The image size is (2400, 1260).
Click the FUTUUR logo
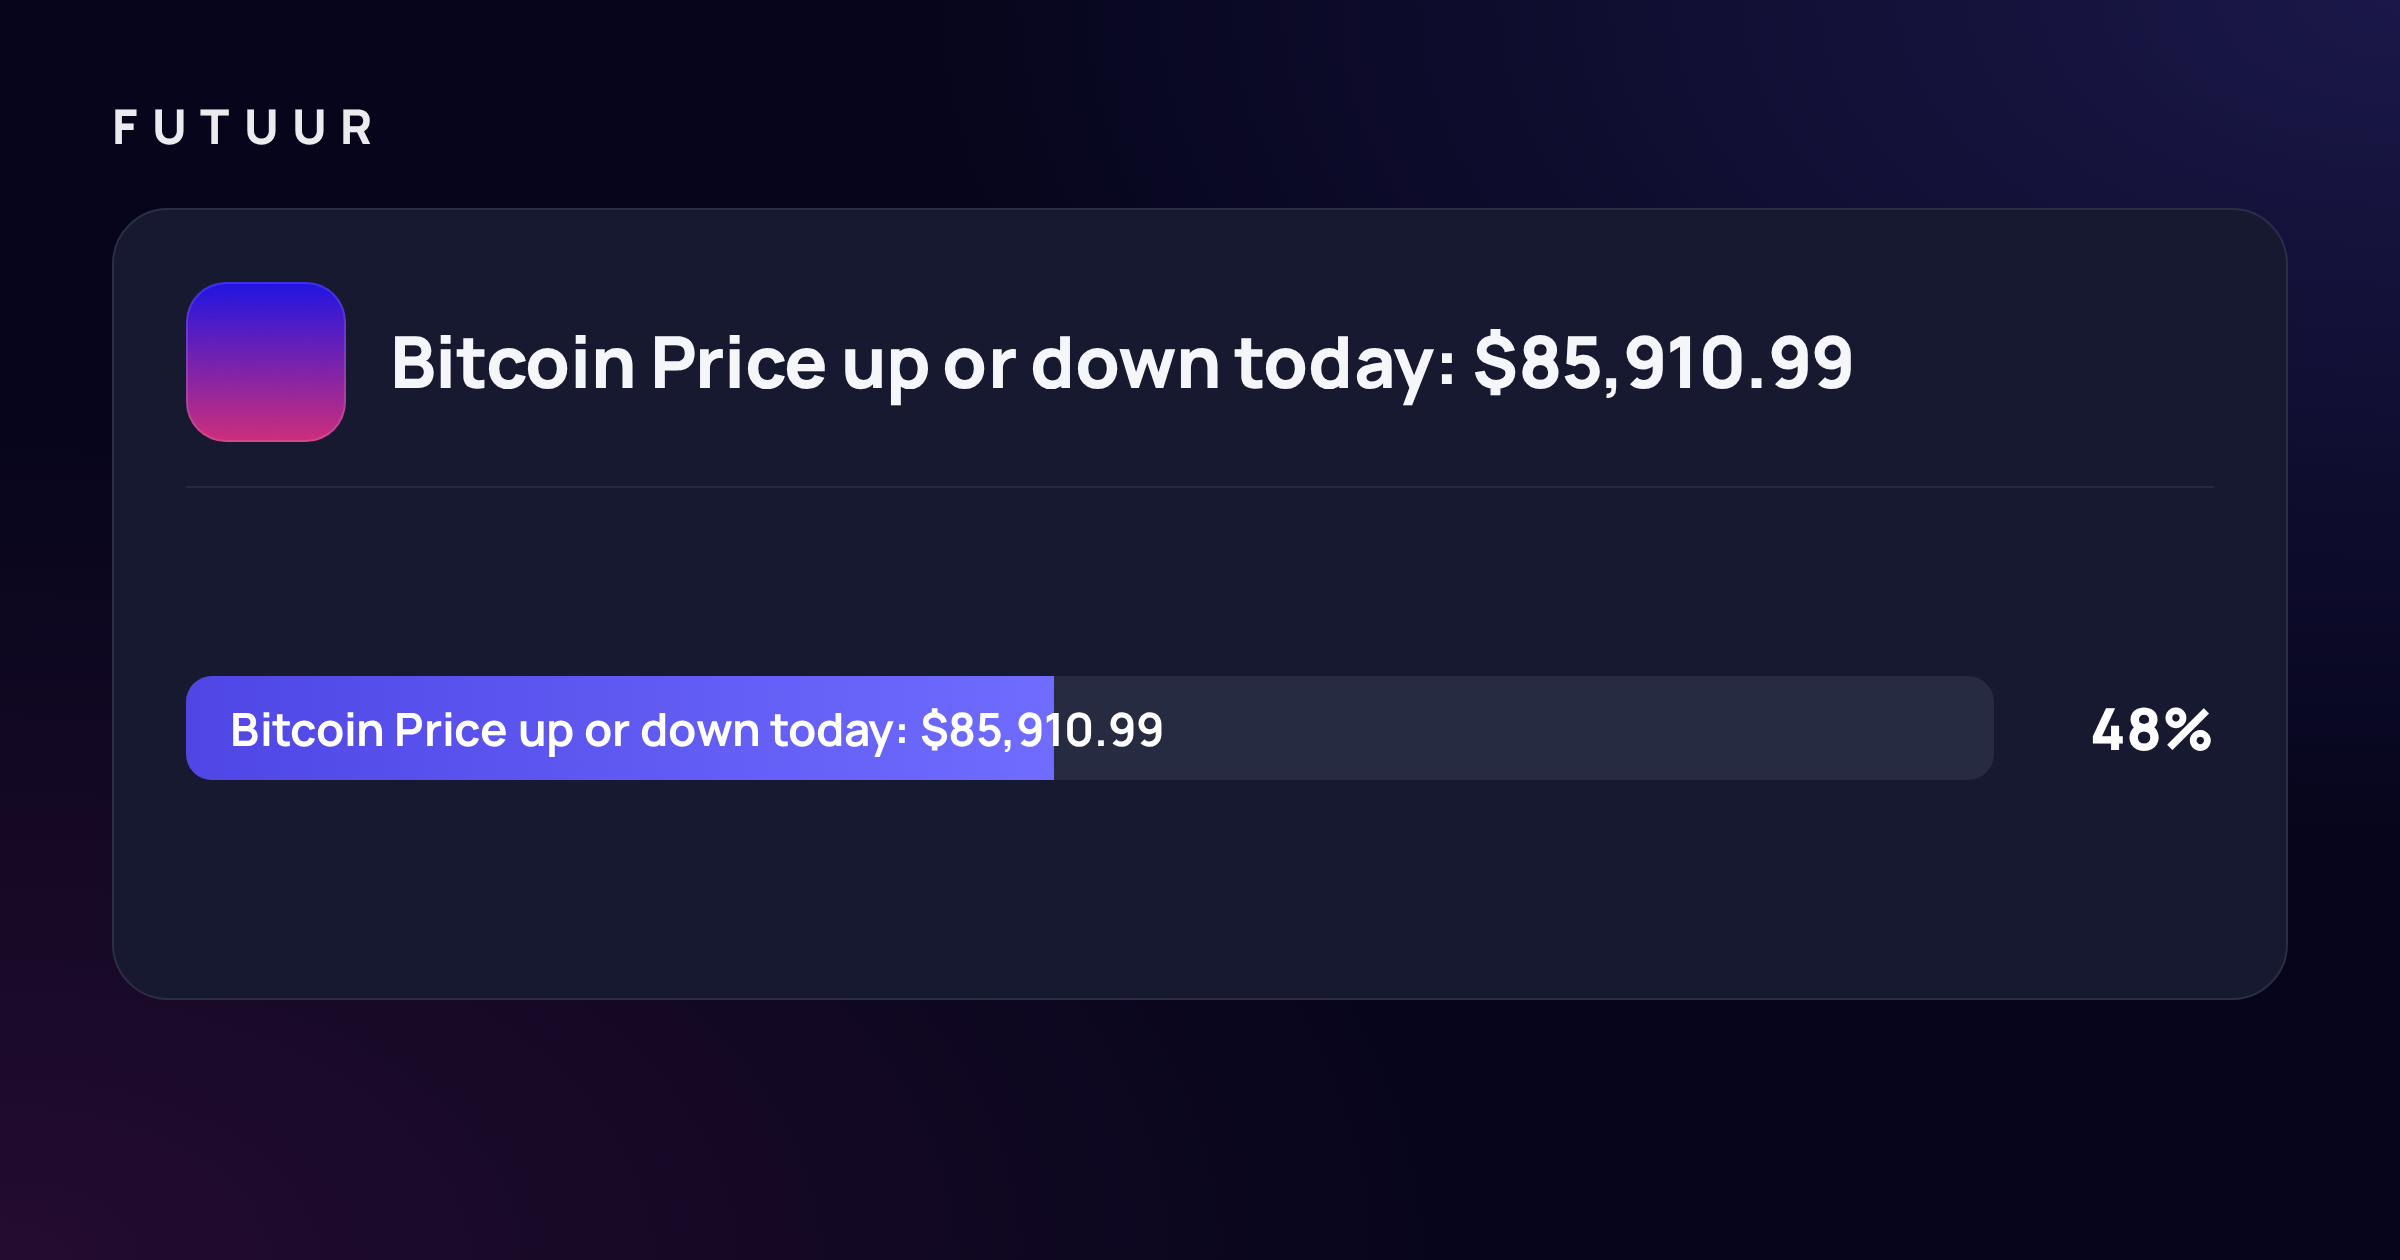(243, 127)
